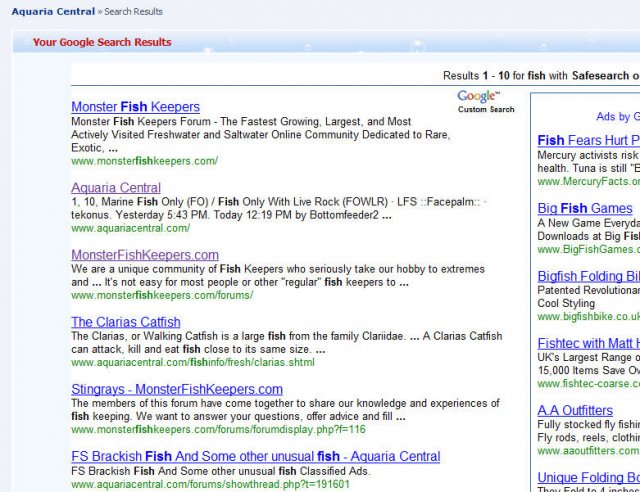
Task: Click the www.BigFishGames ad URL
Action: click(x=589, y=249)
